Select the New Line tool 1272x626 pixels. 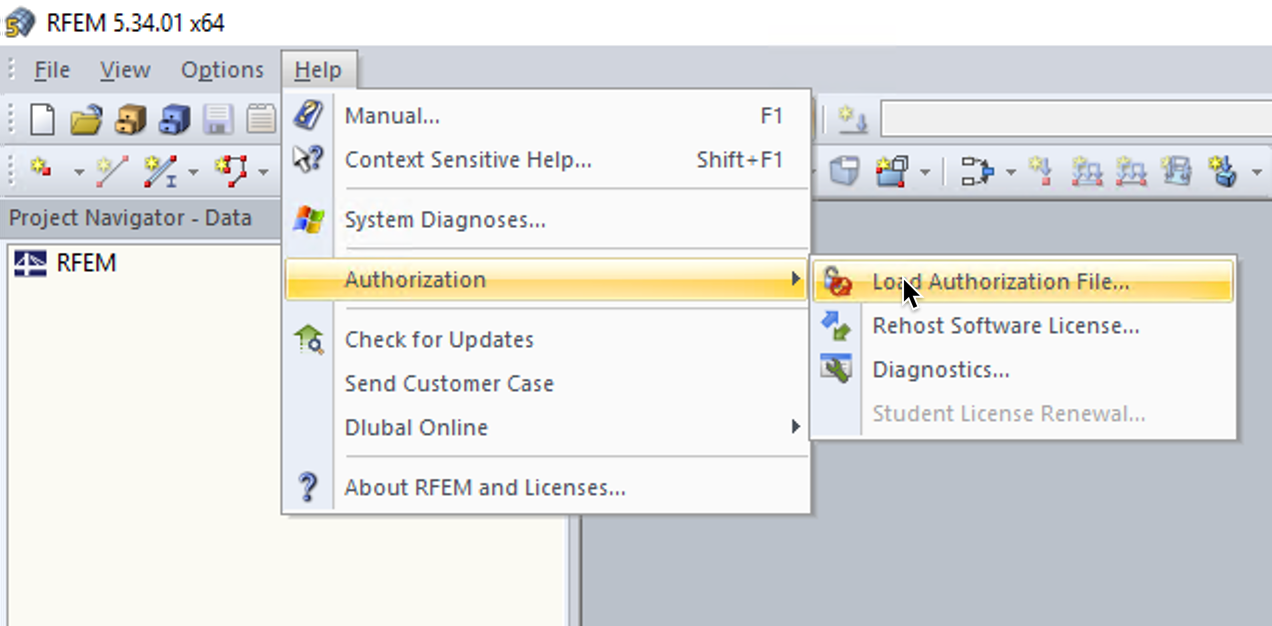(x=111, y=171)
